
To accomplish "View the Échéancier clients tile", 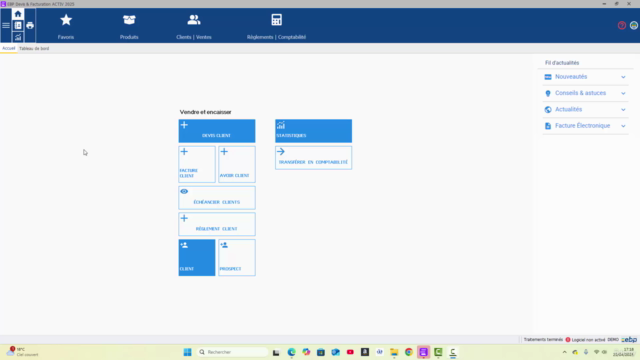I will [217, 198].
